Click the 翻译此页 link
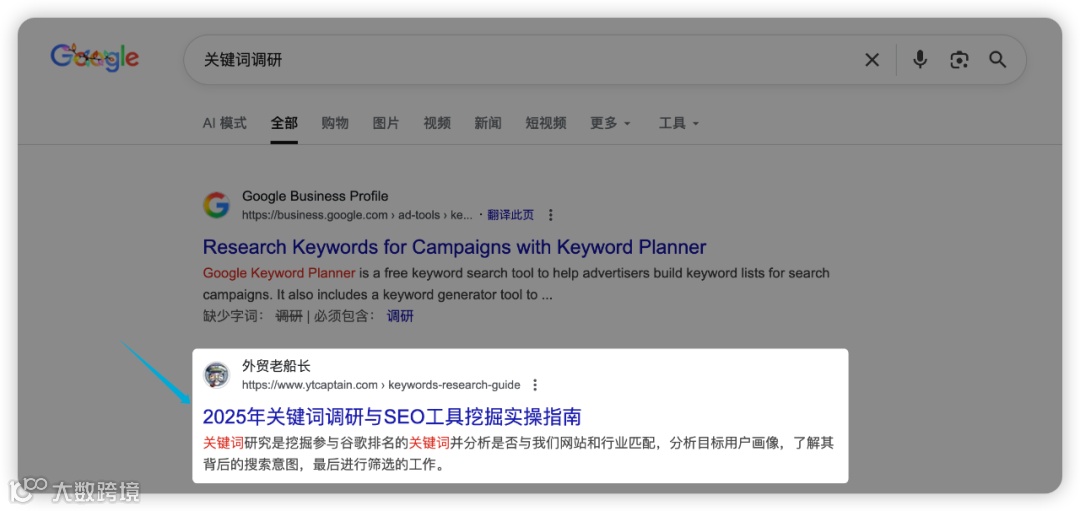This screenshot has height=511, width=1080. (x=510, y=215)
